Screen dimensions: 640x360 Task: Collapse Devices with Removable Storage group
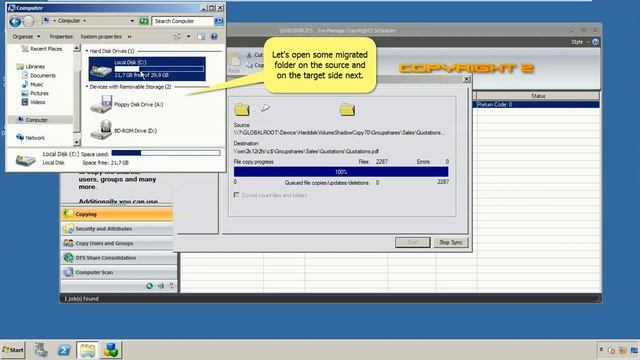click(87, 87)
